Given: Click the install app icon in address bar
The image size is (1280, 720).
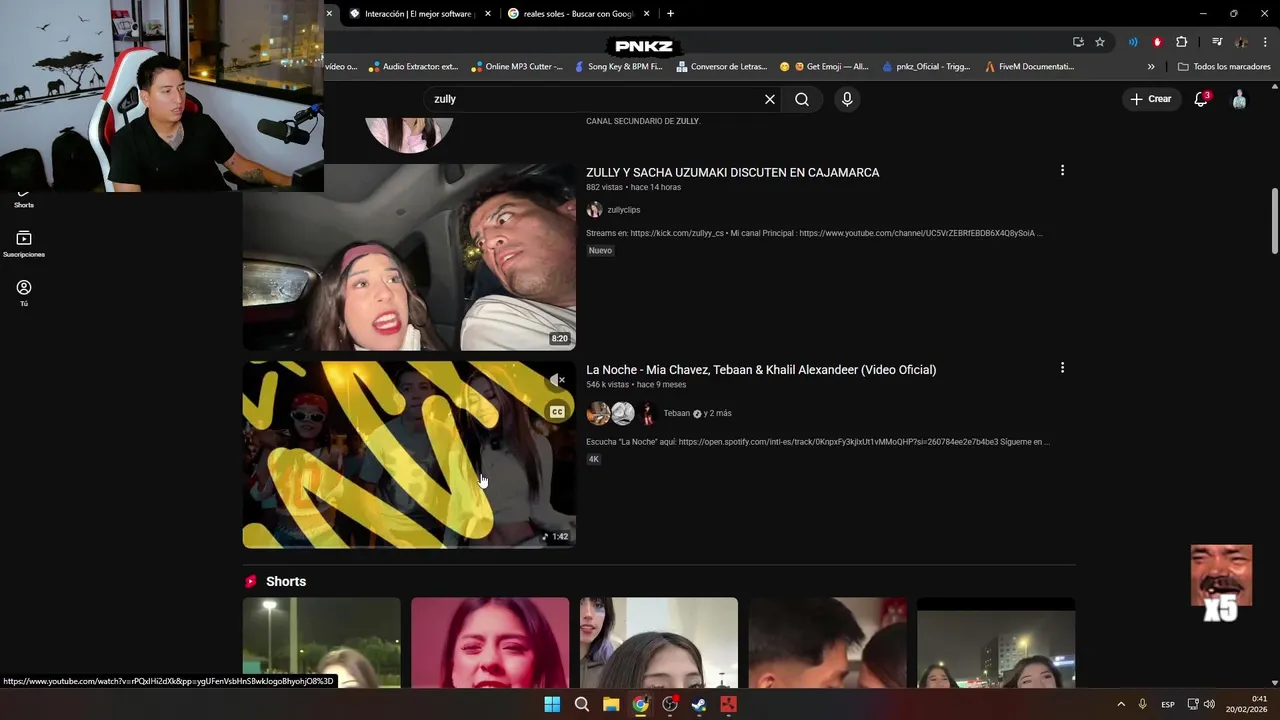Looking at the screenshot, I should coord(1078,42).
